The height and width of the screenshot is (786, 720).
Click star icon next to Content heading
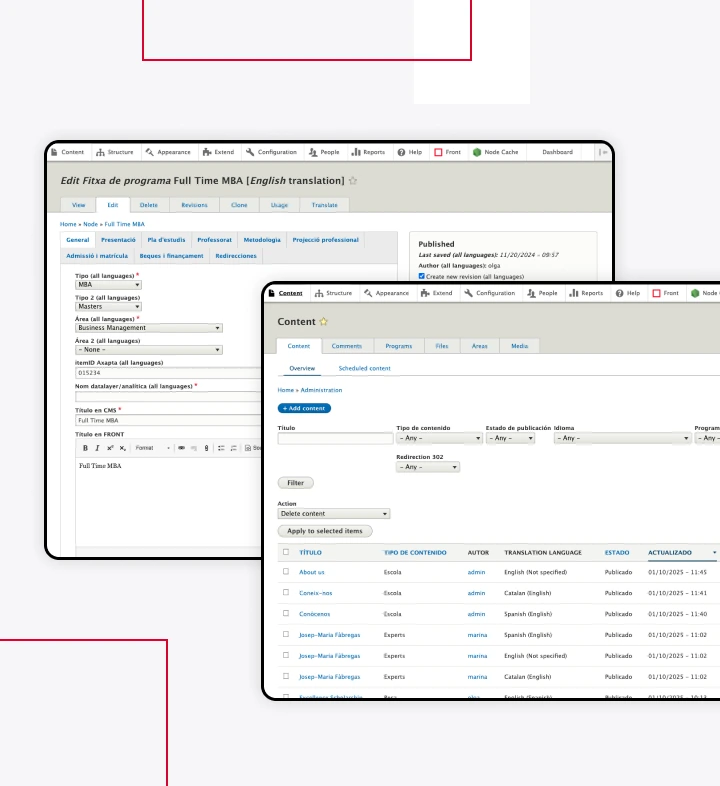point(323,322)
